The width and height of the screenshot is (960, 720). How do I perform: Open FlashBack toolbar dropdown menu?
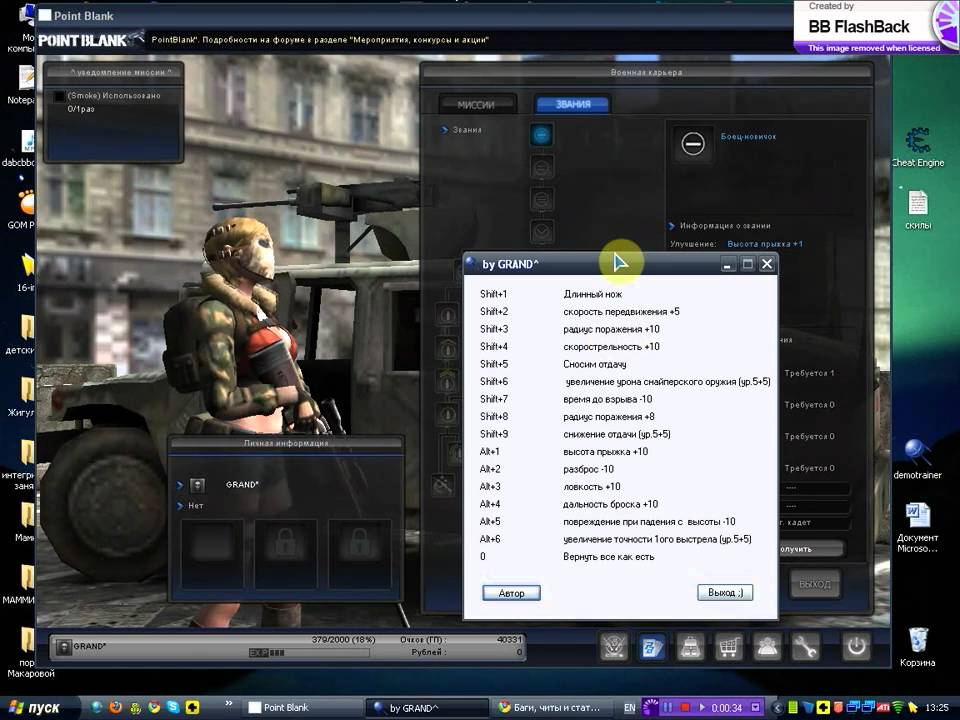[756, 708]
